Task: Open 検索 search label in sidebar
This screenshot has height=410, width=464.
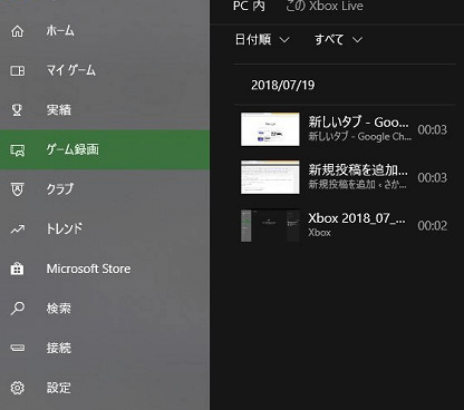Action: coord(59,308)
